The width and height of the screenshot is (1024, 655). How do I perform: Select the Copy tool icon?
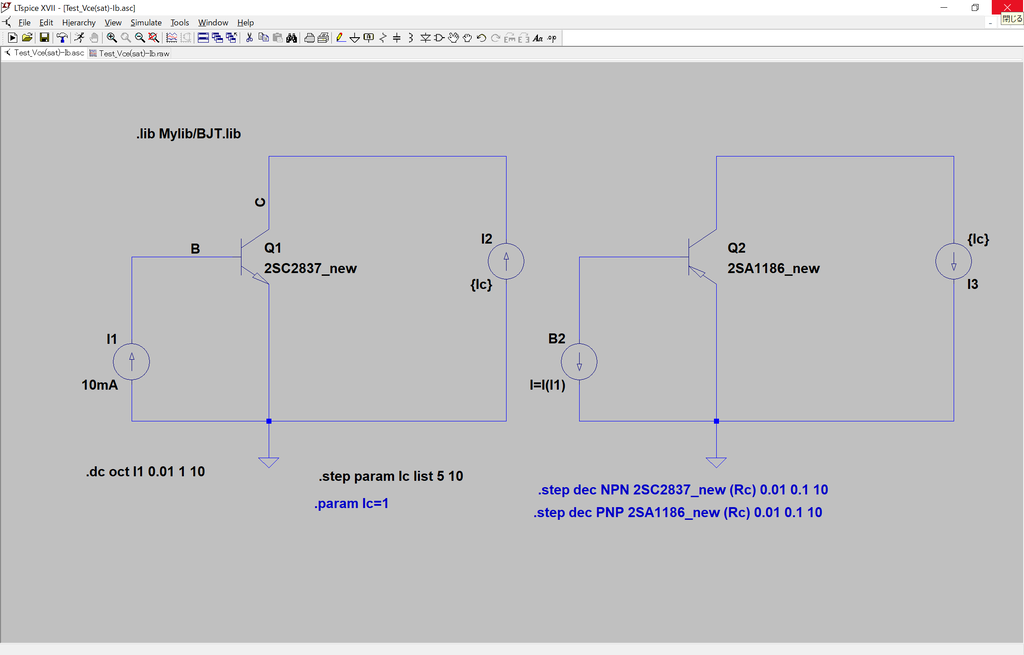263,38
